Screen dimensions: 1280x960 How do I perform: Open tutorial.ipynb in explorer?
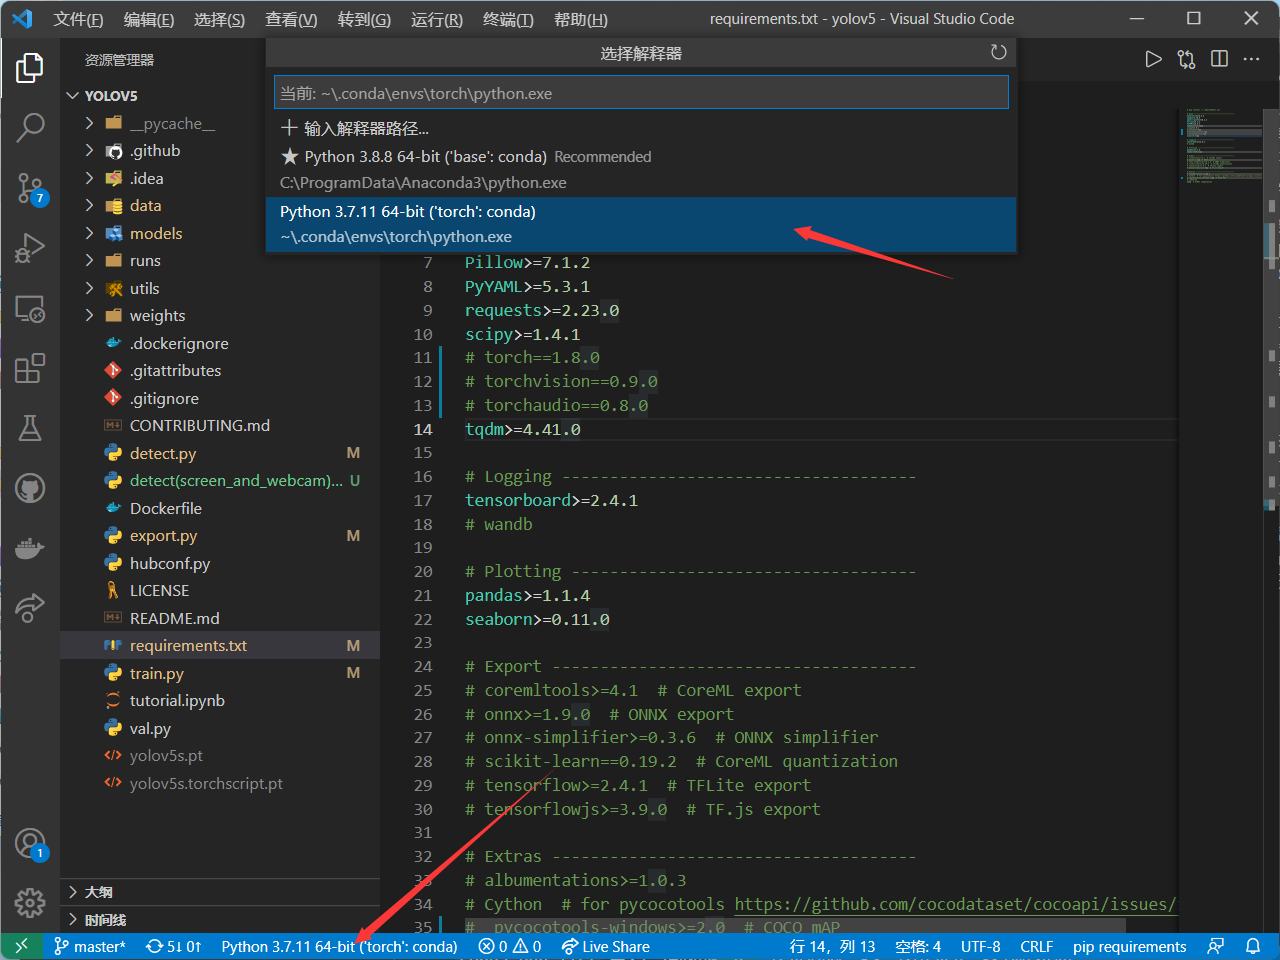220,701
